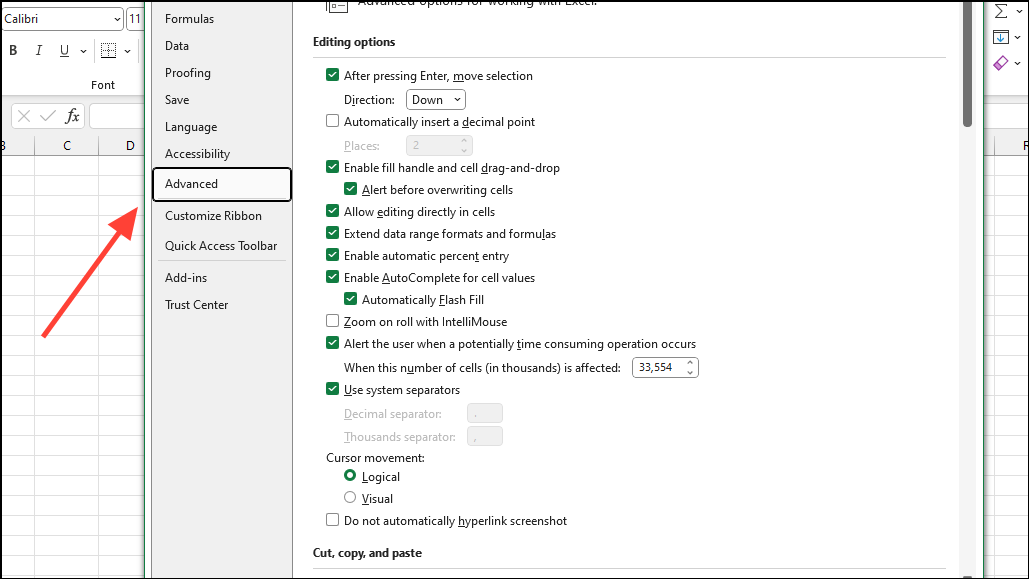Open the Direction dropdown

[x=436, y=99]
